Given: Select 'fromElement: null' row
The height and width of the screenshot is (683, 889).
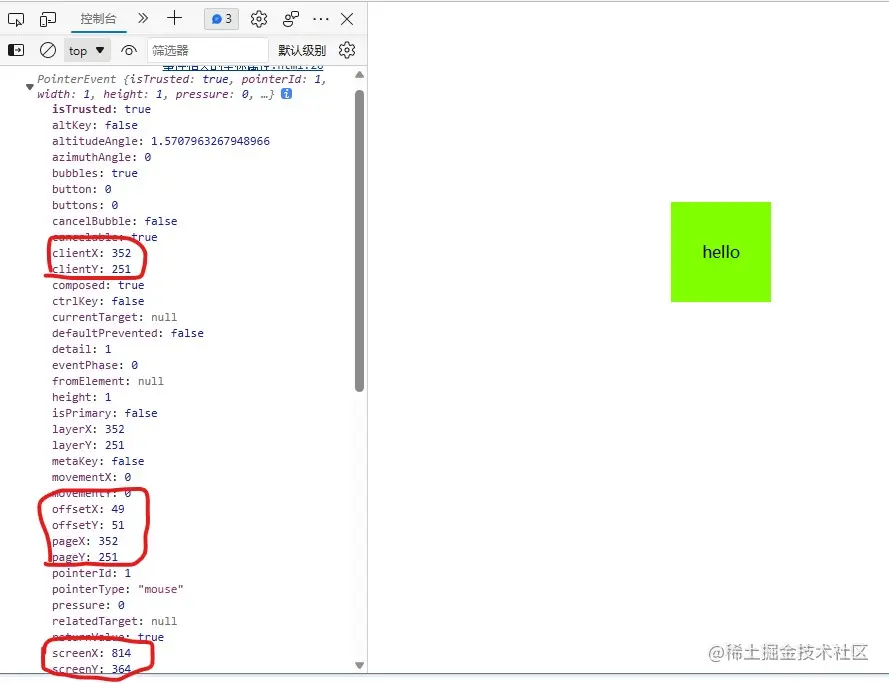Looking at the screenshot, I should coord(108,381).
